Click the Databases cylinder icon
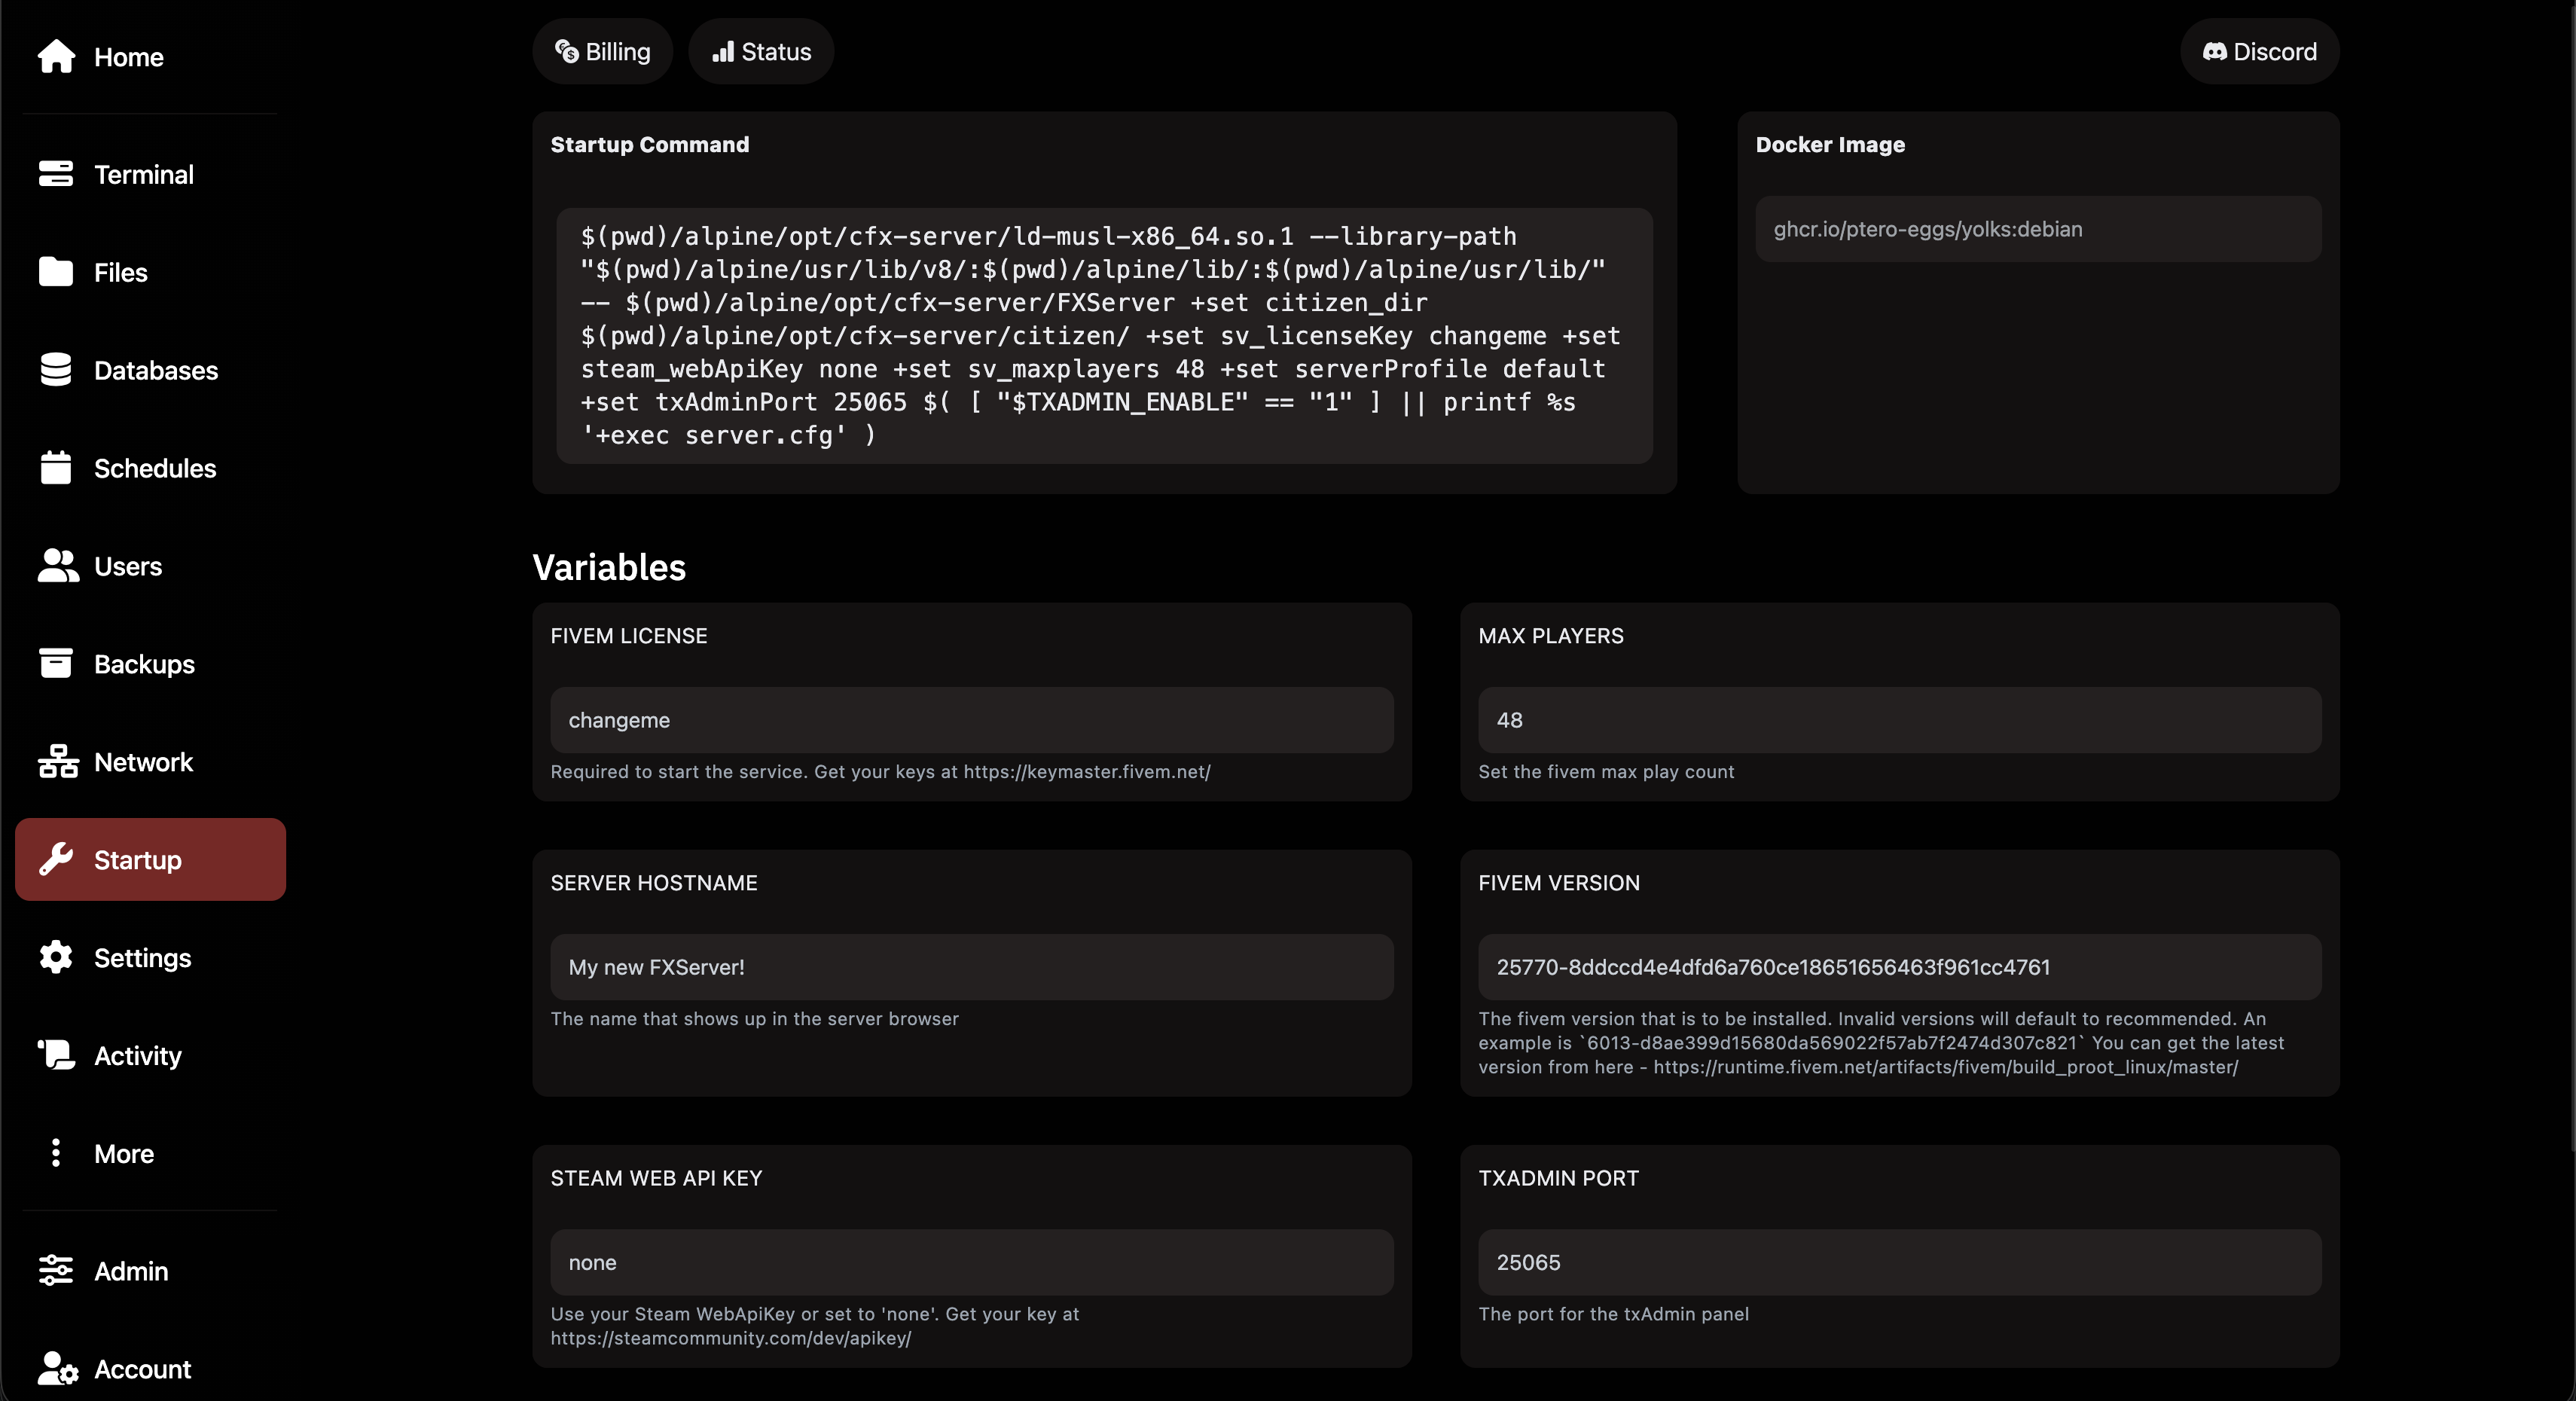This screenshot has width=2576, height=1401. click(x=56, y=370)
